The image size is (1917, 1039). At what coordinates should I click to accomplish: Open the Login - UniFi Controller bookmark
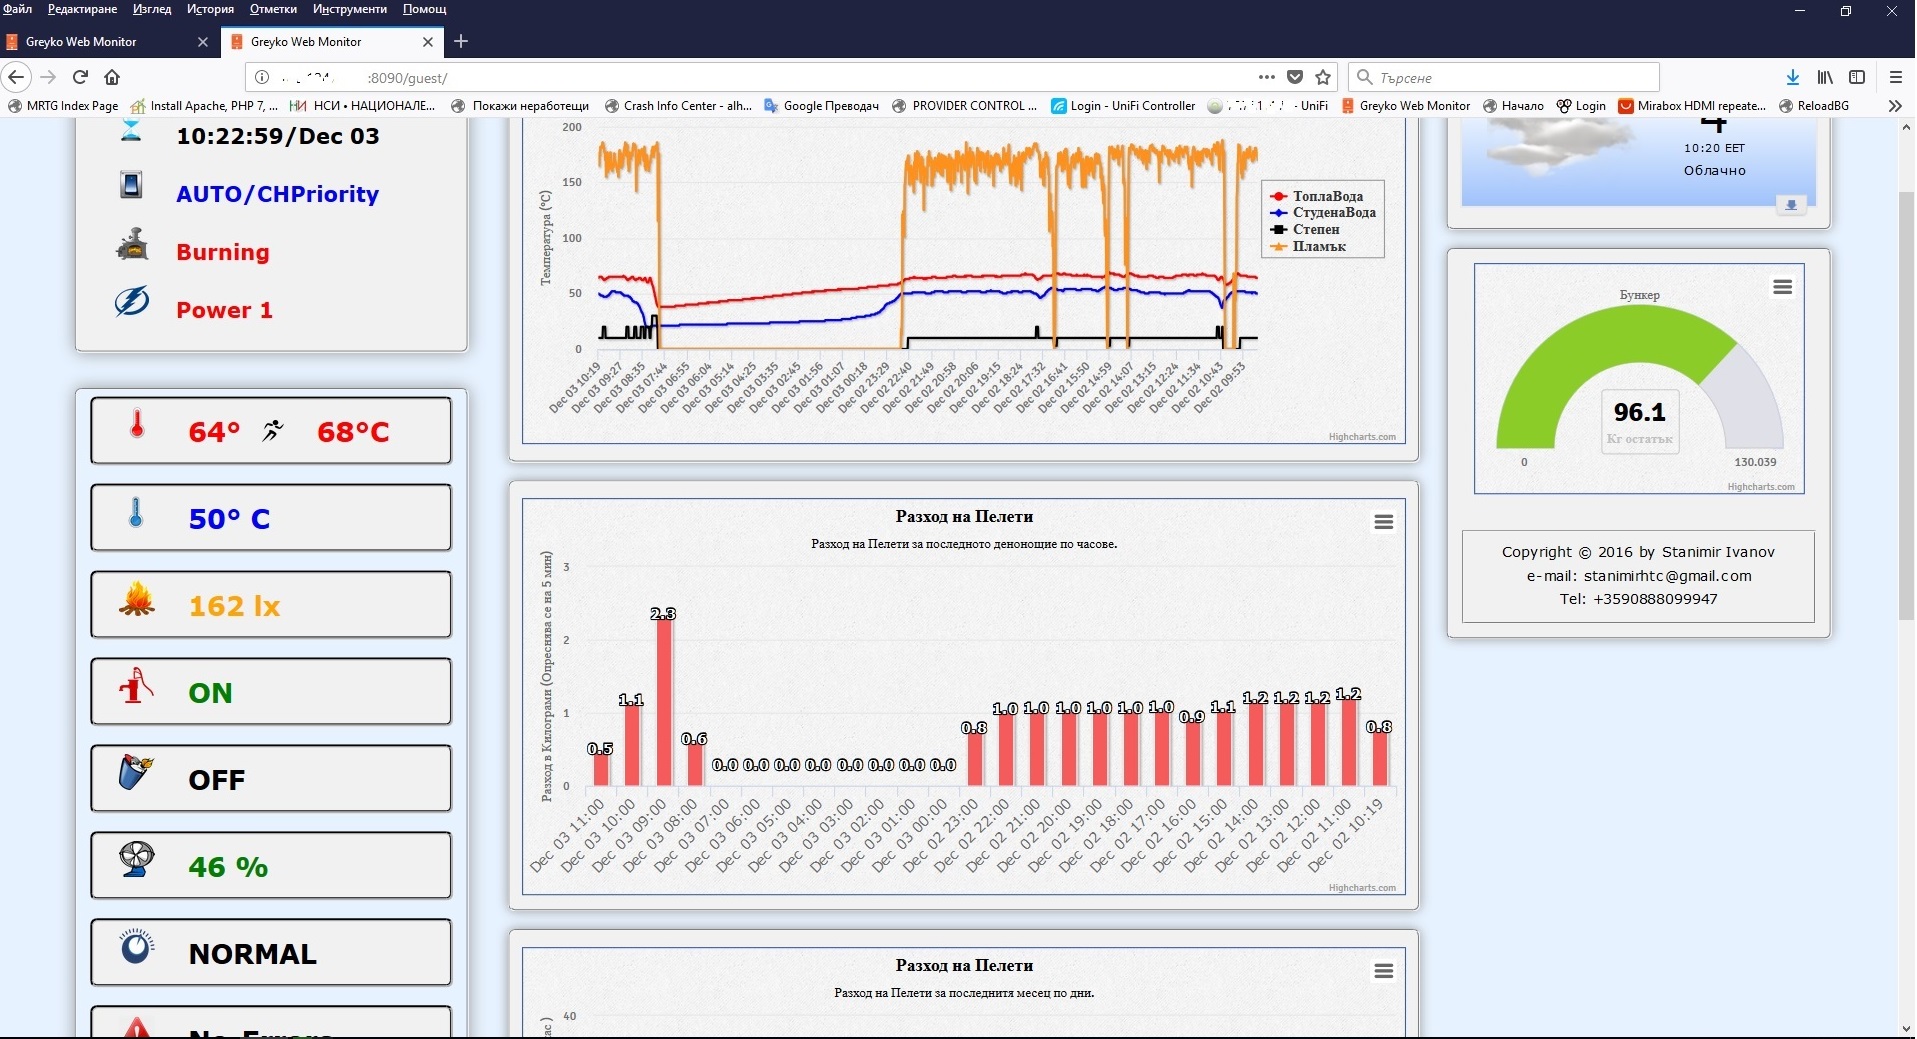[1123, 106]
